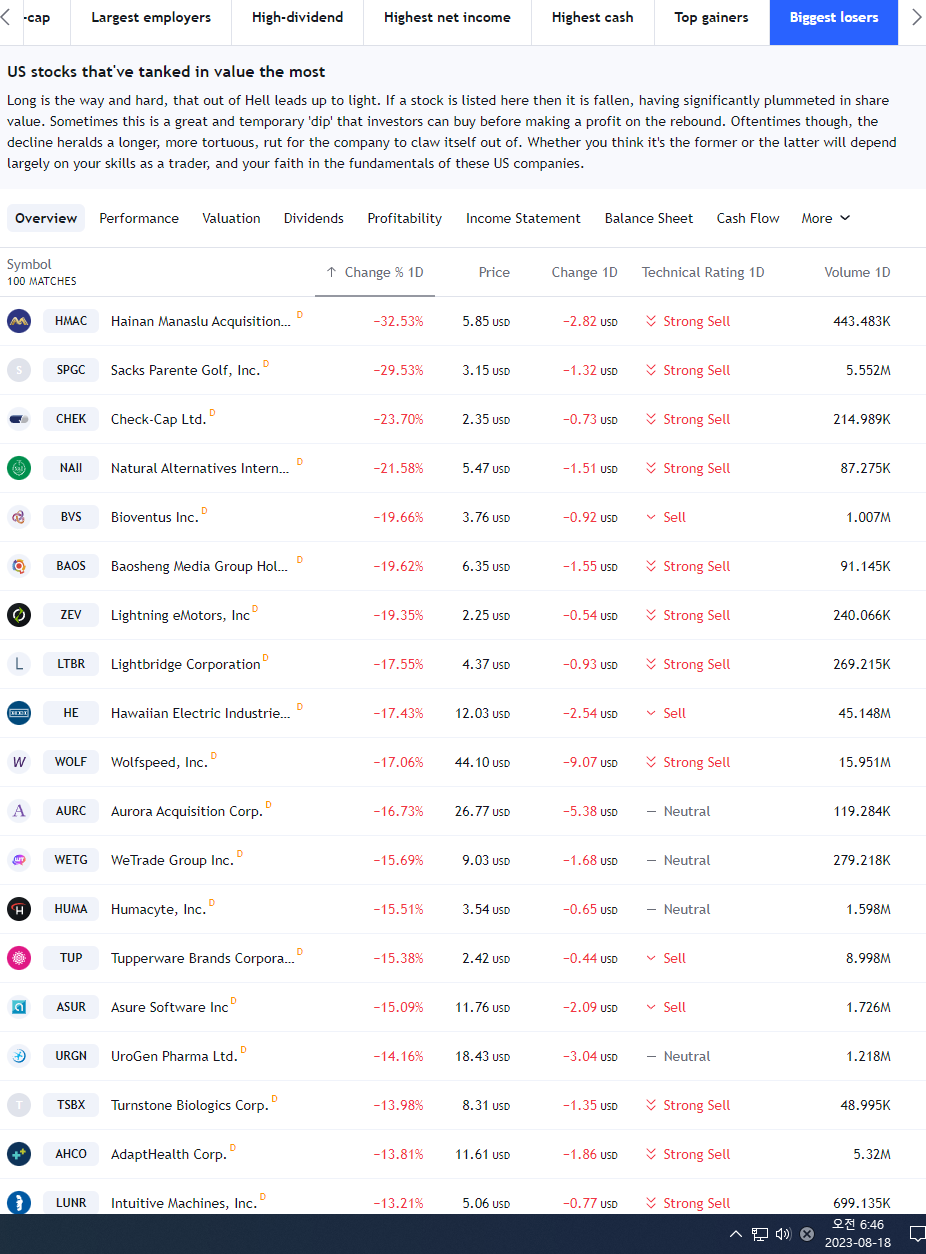Click the Wolfspeed logo icon
Image resolution: width=926 pixels, height=1254 pixels.
pyautogui.click(x=19, y=762)
